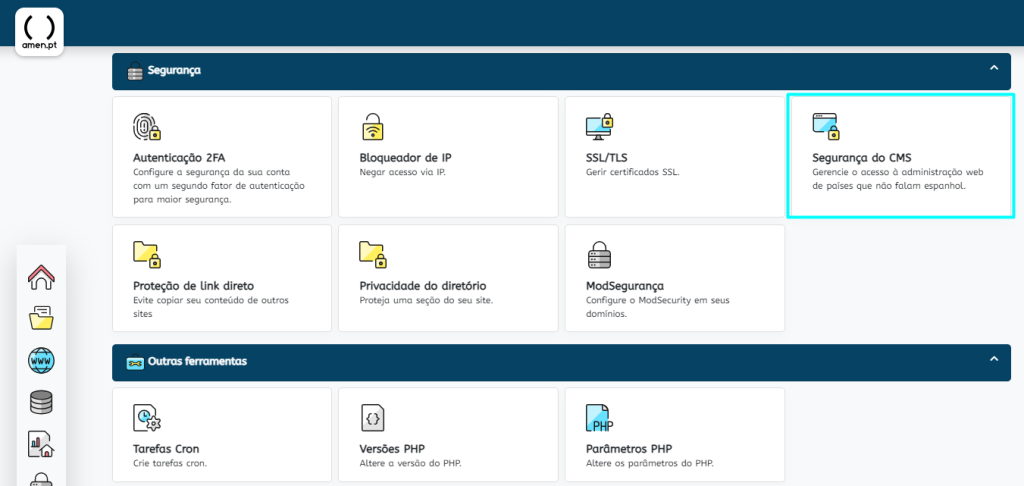Open Parâmetros PHP title link
The width and height of the screenshot is (1024, 486).
click(629, 449)
